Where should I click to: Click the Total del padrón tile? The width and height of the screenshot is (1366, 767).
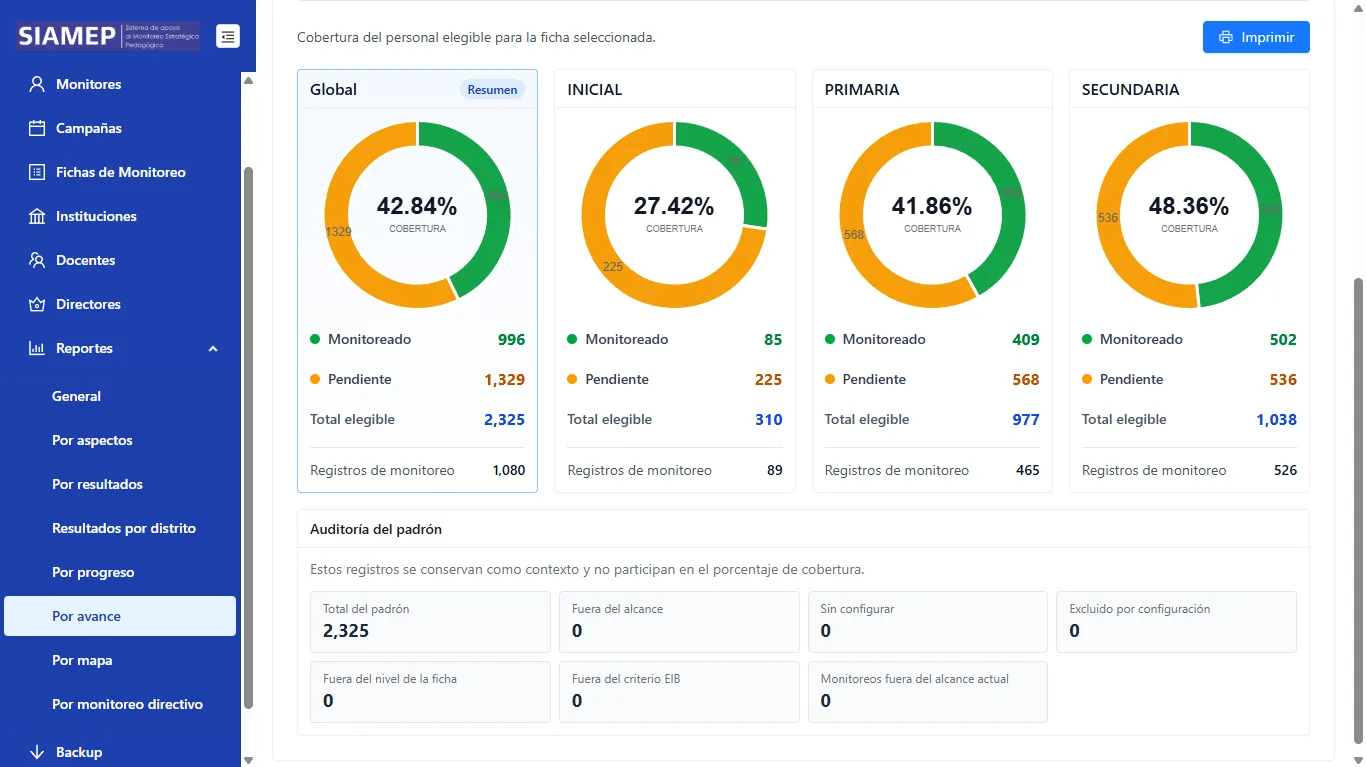(430, 622)
